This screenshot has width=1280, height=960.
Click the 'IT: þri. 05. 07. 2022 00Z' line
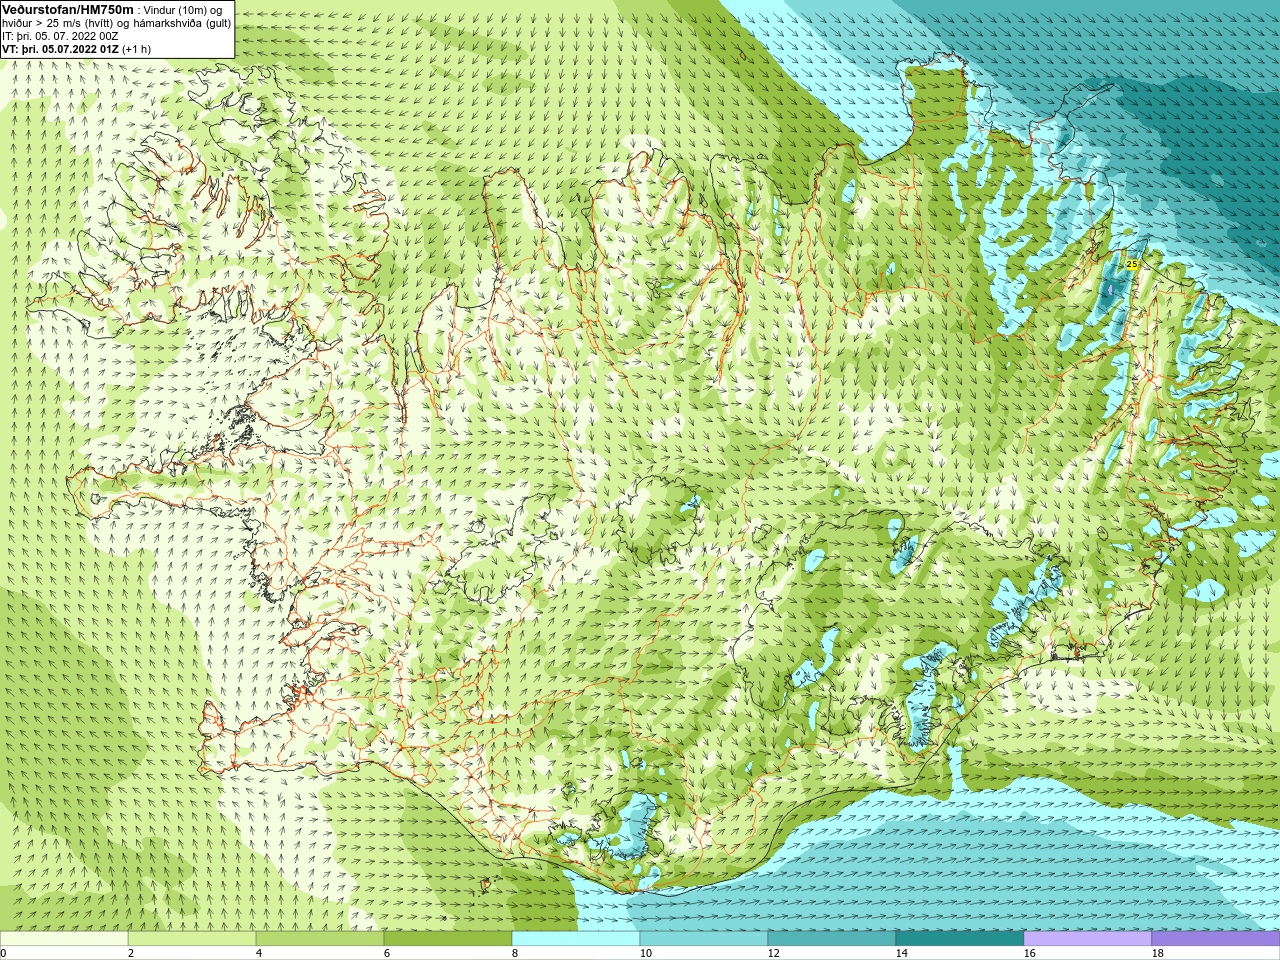click(60, 36)
